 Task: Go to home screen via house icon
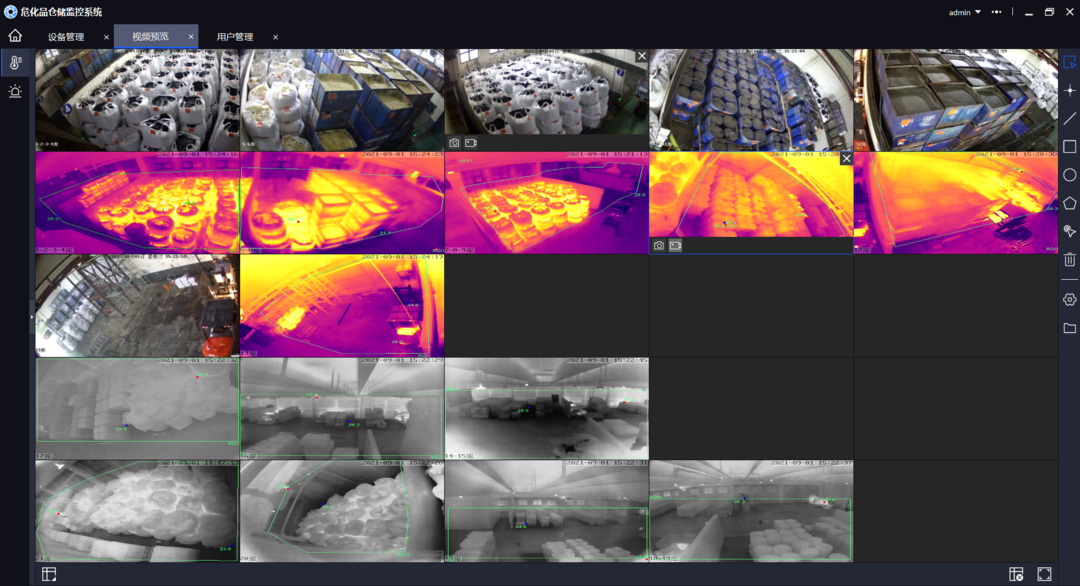pyautogui.click(x=14, y=35)
